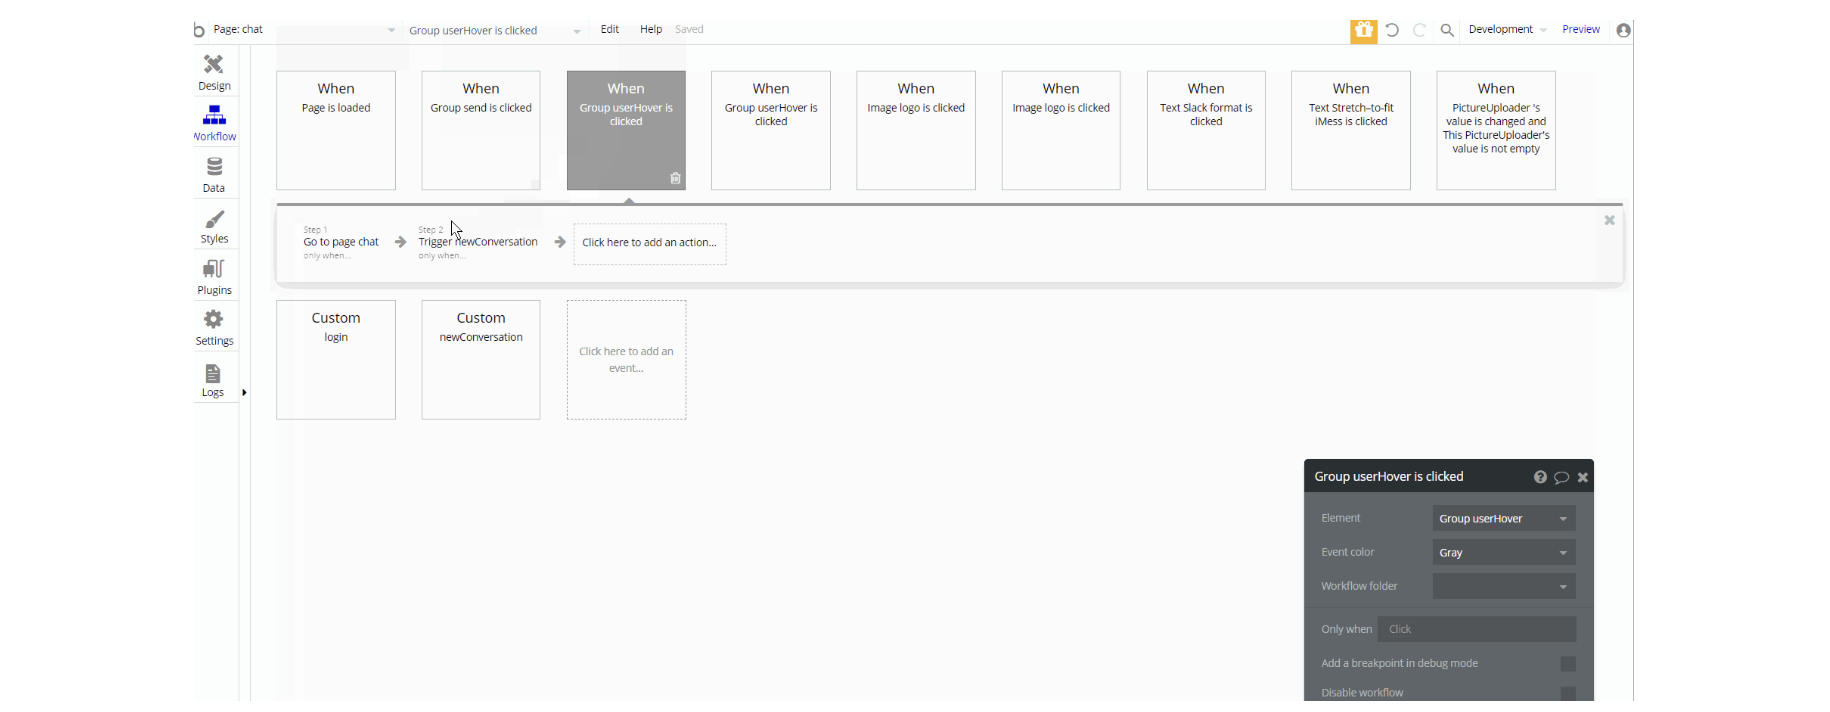Open the Logs tab in sidebar
The width and height of the screenshot is (1830, 712).
(213, 381)
